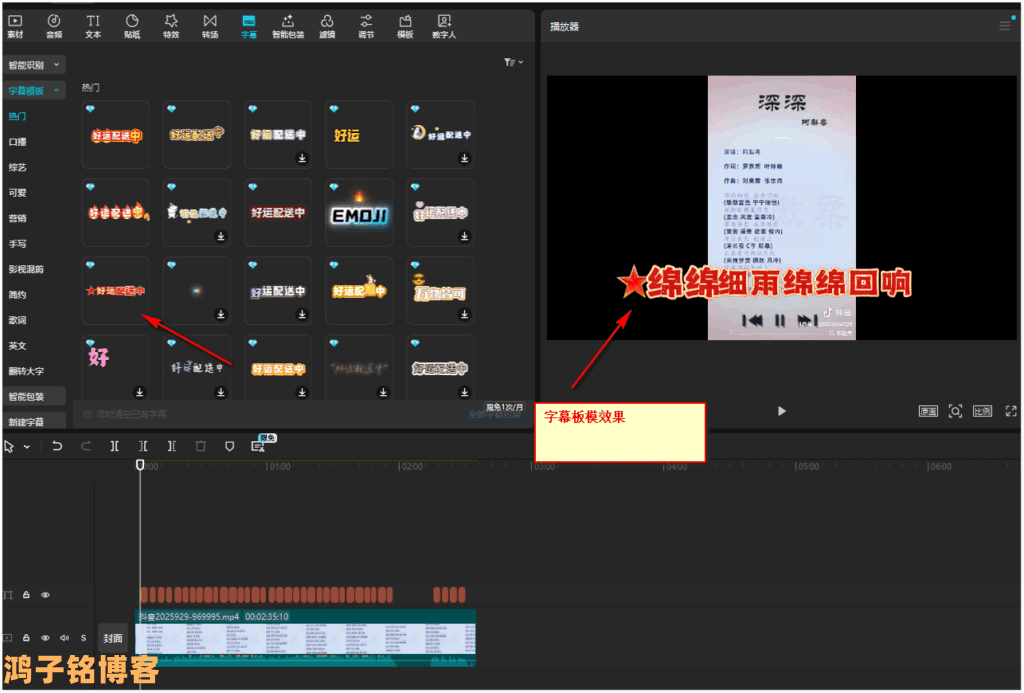Expand the 智能识别 dropdown
The height and width of the screenshot is (693, 1024).
[x=34, y=64]
